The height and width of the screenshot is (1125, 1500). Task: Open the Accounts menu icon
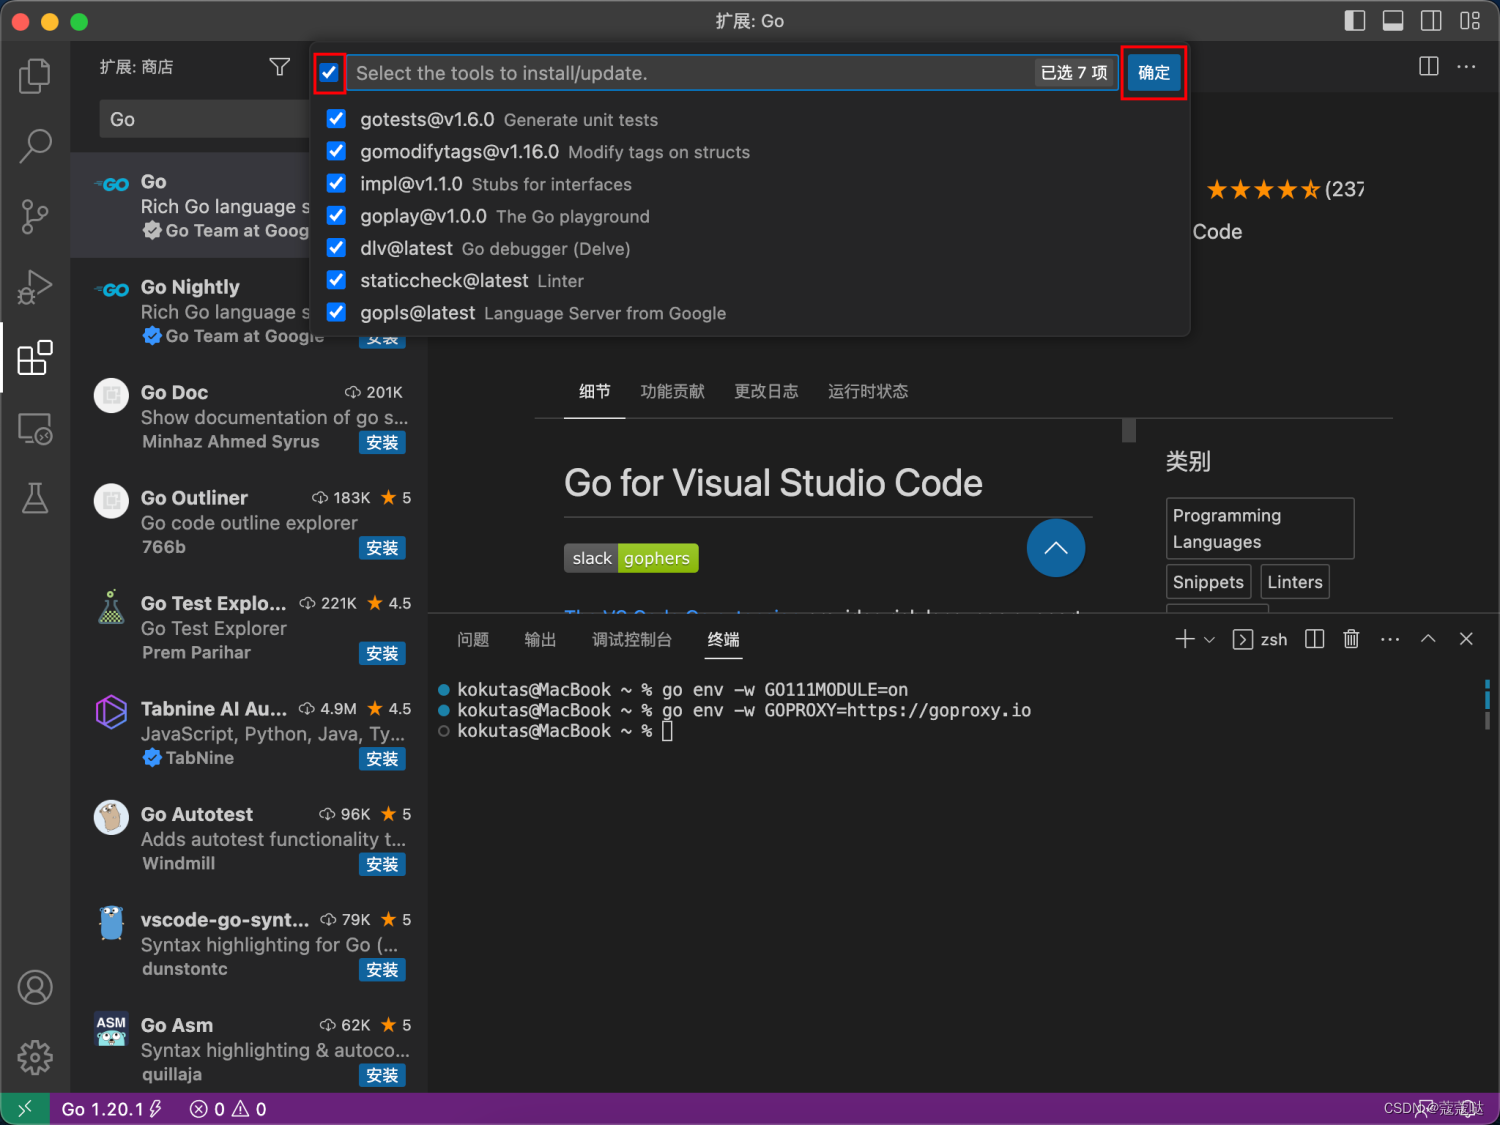(x=35, y=987)
